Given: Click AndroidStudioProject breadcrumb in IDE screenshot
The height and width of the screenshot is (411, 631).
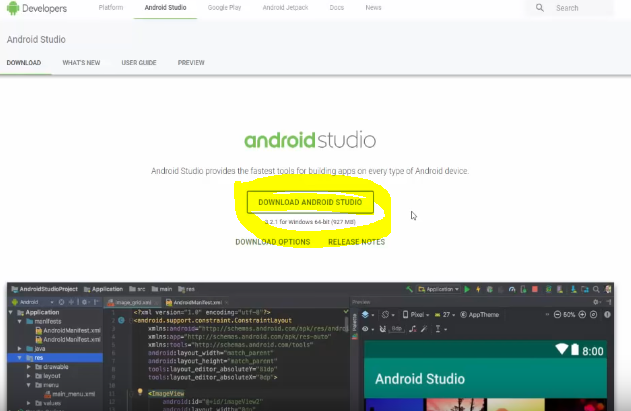Looking at the screenshot, I should coord(45,289).
